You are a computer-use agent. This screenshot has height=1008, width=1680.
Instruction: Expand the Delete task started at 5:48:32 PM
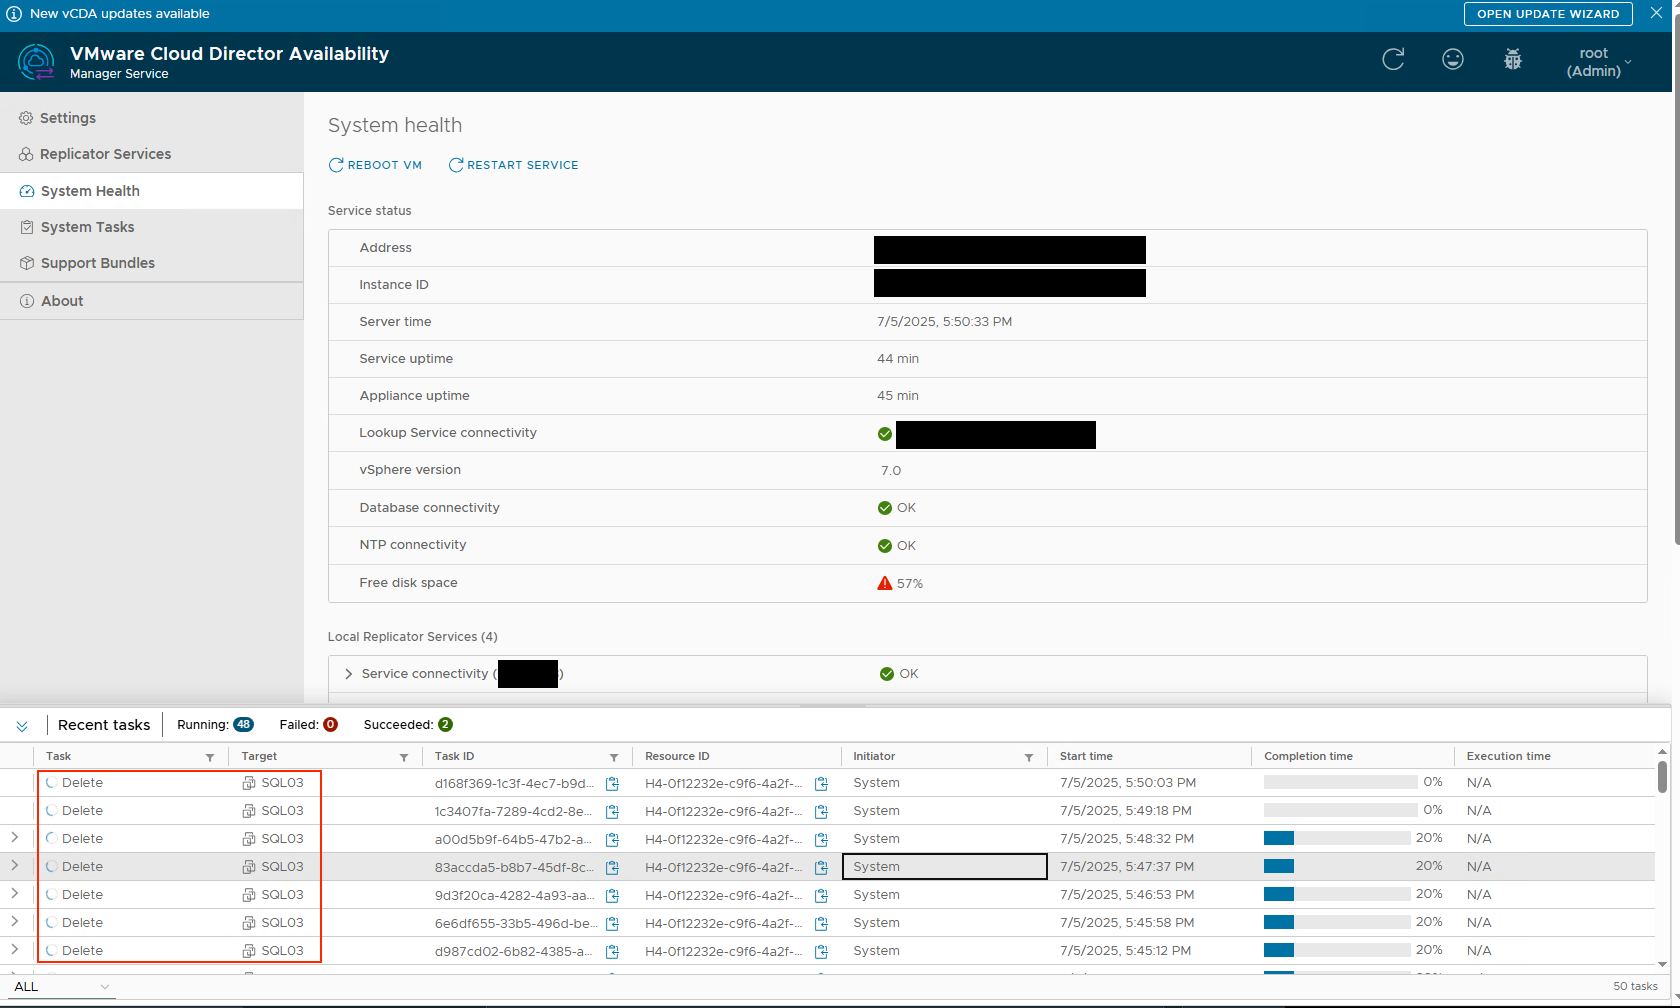[x=15, y=838]
